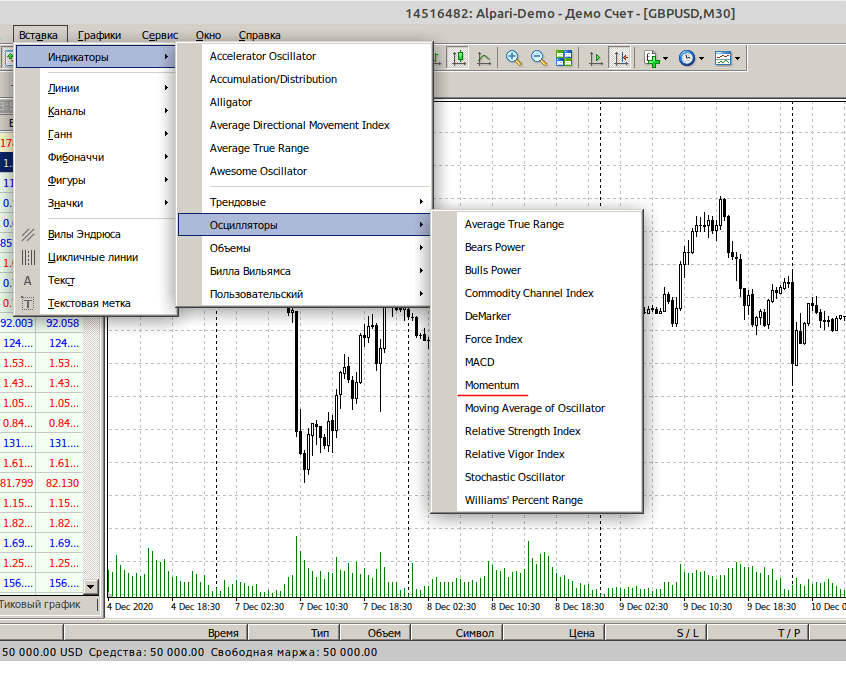Click the Zoom Out magnifier icon
The image size is (846, 687).
tap(539, 58)
